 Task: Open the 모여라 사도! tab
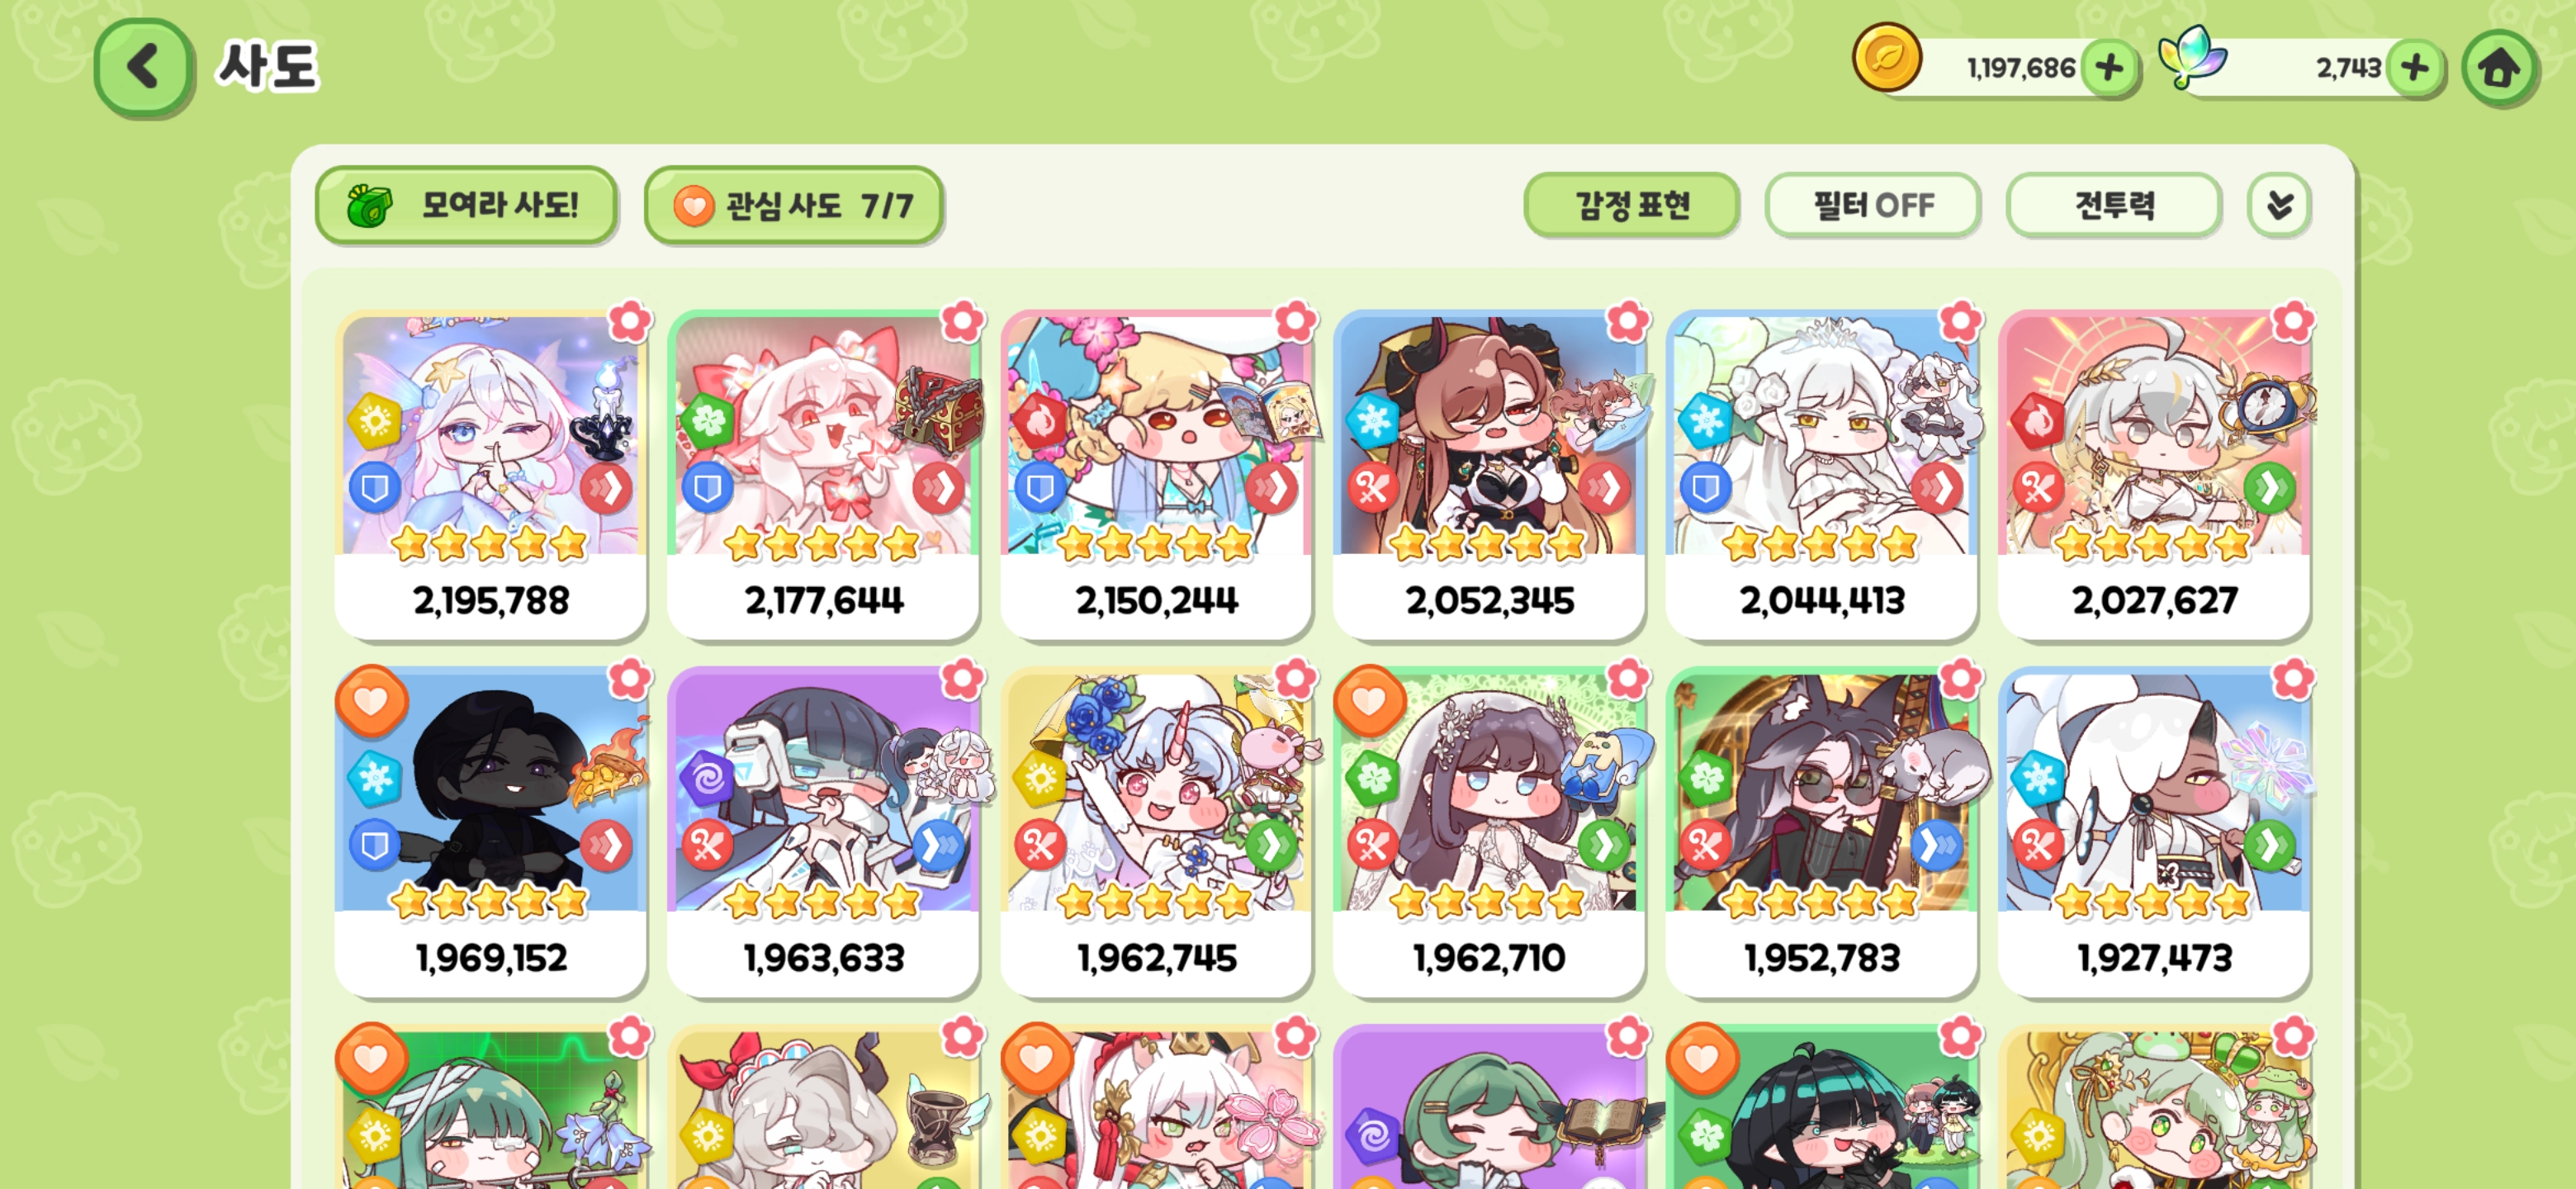(466, 205)
